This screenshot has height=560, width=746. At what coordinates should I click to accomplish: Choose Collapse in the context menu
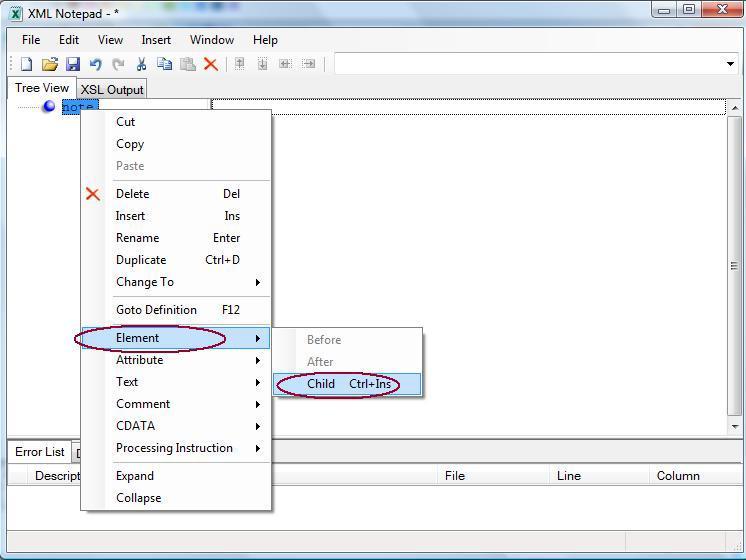[x=176, y=498]
